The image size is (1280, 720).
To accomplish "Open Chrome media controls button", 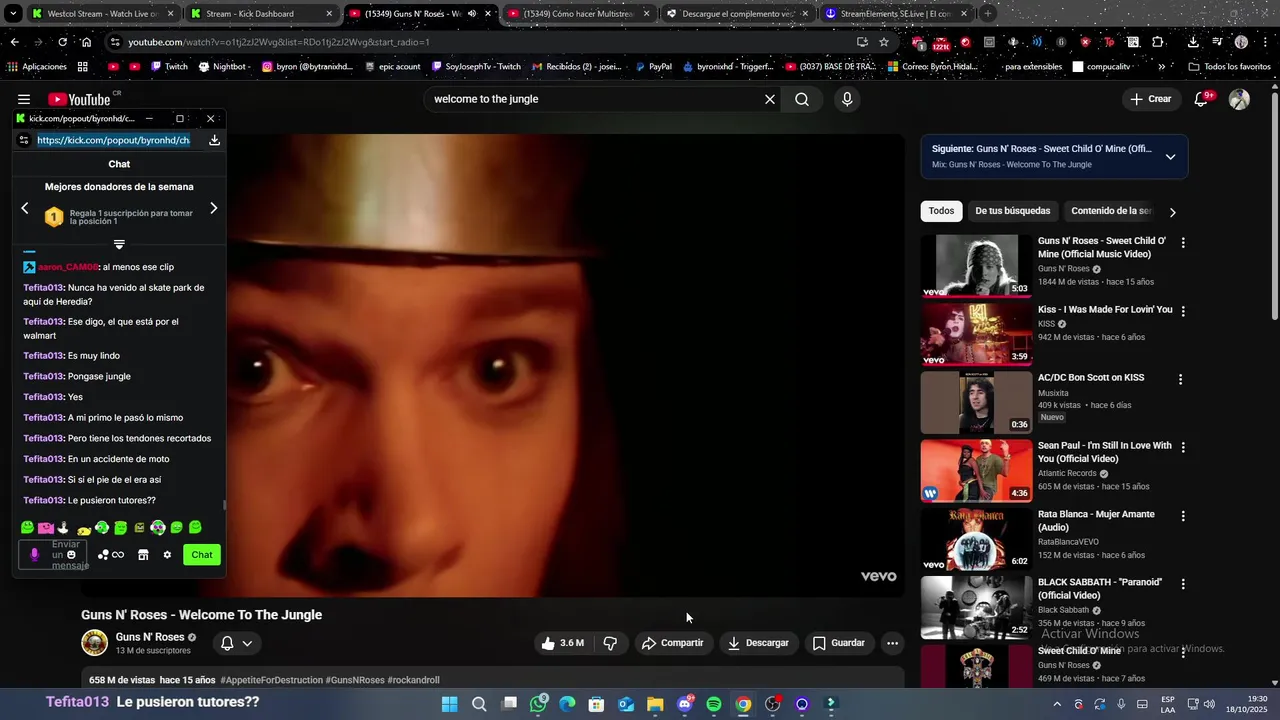I will pyautogui.click(x=1217, y=42).
